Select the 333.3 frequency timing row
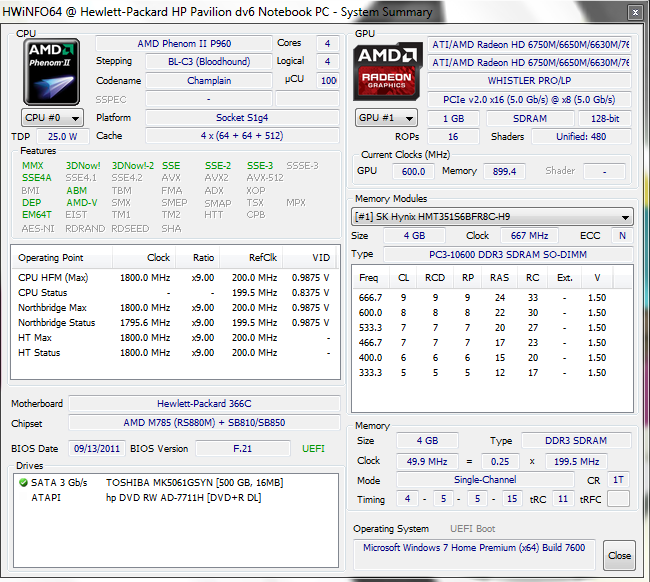The image size is (650, 582). [492, 372]
